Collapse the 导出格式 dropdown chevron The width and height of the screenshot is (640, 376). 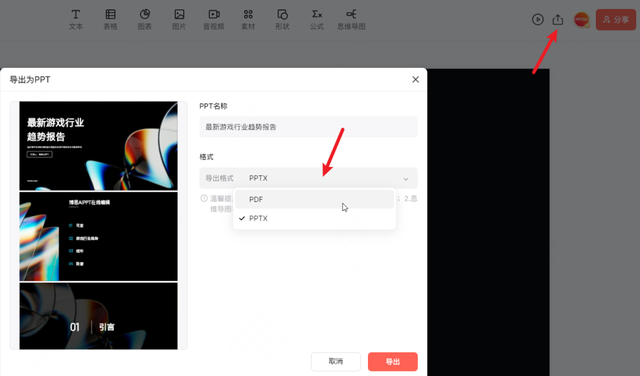point(406,179)
